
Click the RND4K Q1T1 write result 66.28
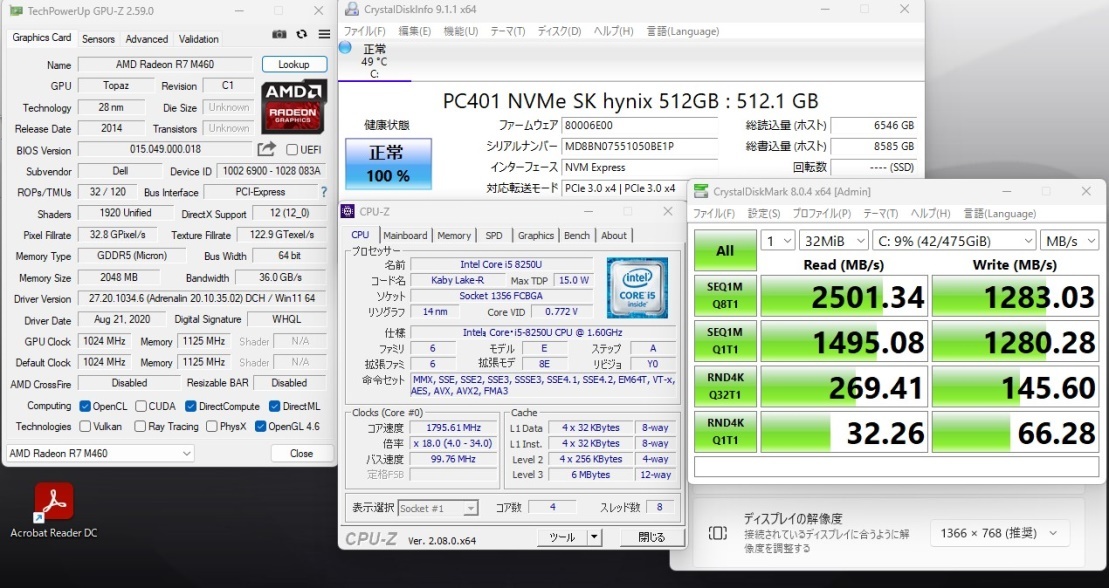[x=1015, y=432]
